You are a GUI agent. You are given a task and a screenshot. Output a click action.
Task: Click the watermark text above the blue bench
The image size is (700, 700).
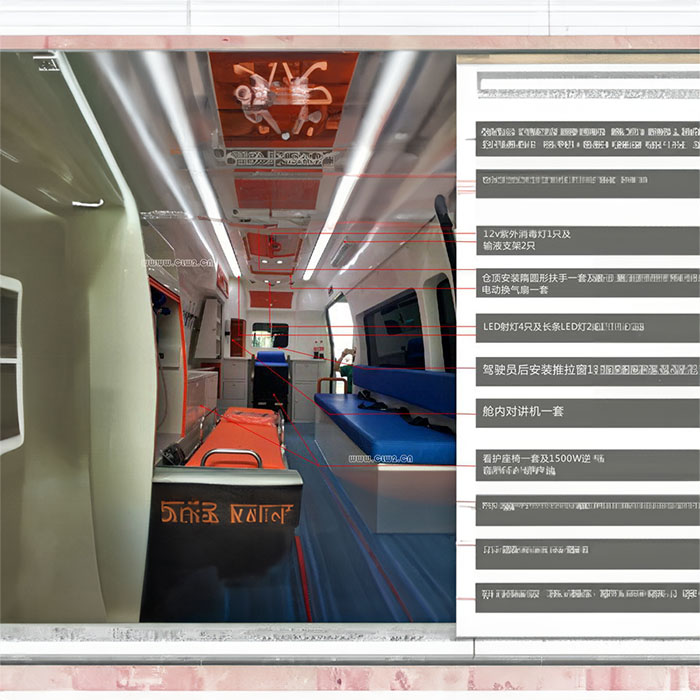pos(380,459)
